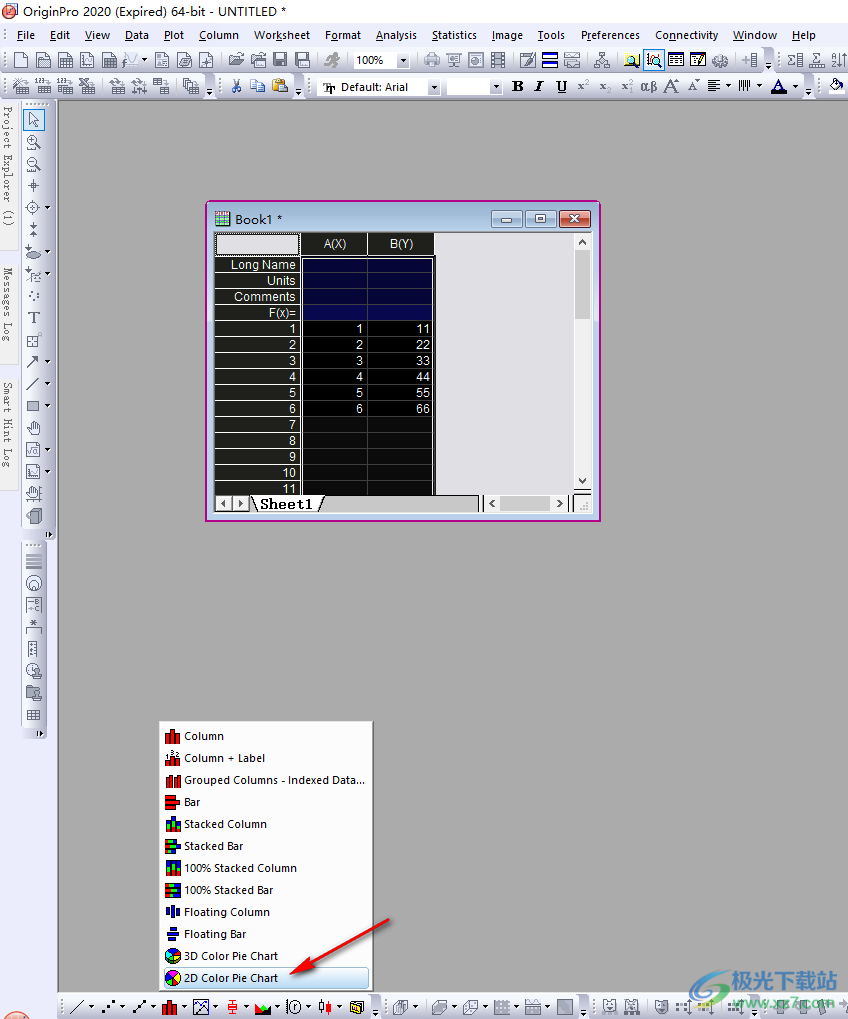The image size is (848, 1019).
Task: Open the Default: Arial font dropdown
Action: point(434,87)
